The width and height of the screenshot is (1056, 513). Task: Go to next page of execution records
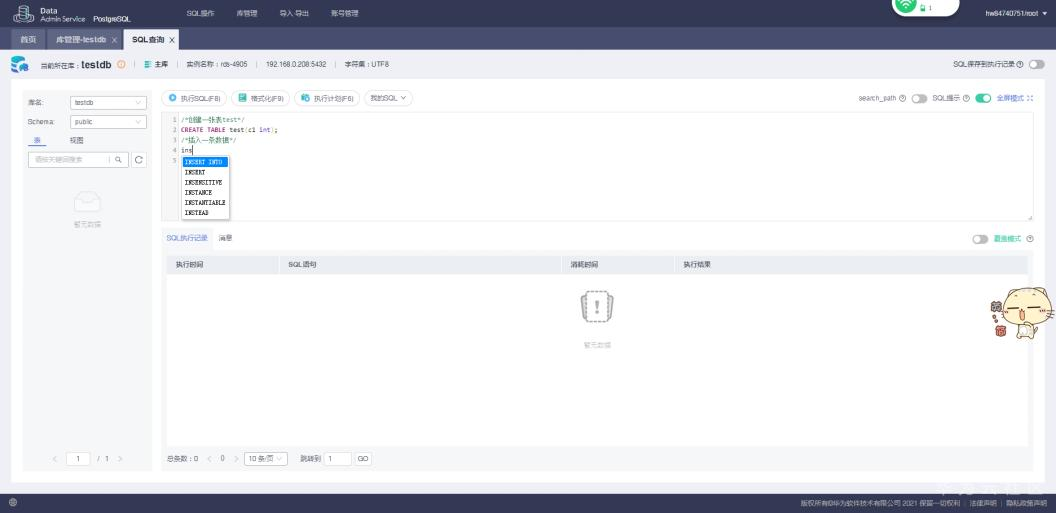[x=236, y=459]
